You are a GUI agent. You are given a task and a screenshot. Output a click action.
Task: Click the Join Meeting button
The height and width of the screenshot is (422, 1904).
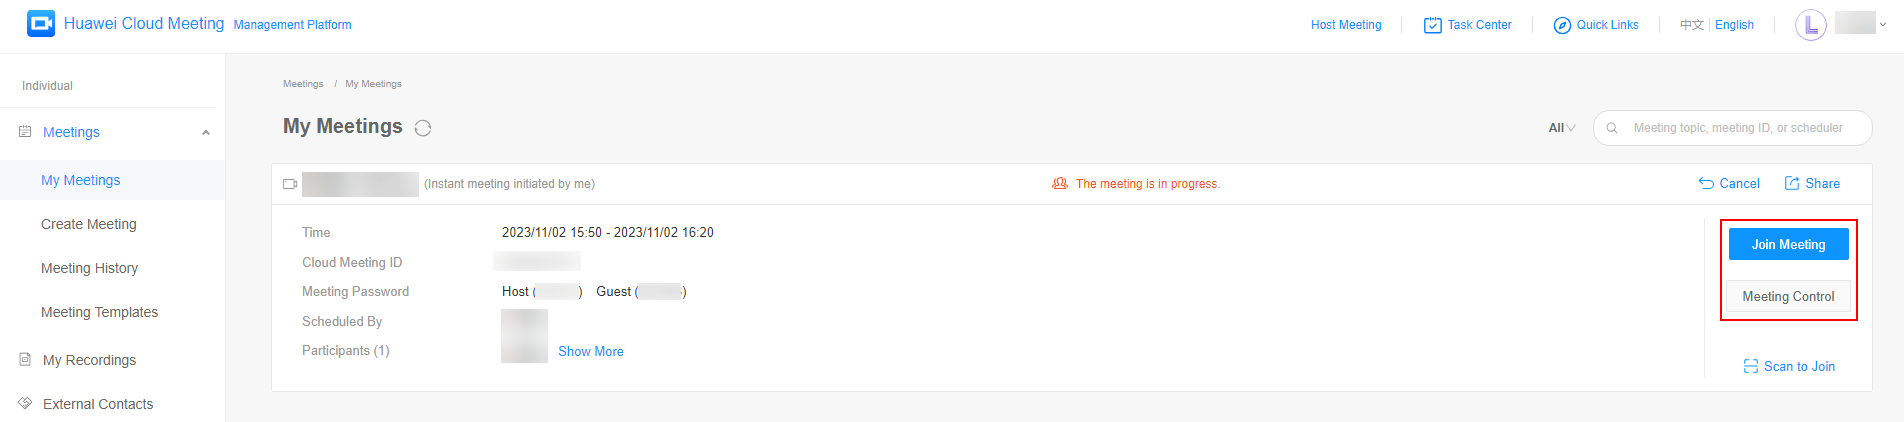[x=1788, y=244]
